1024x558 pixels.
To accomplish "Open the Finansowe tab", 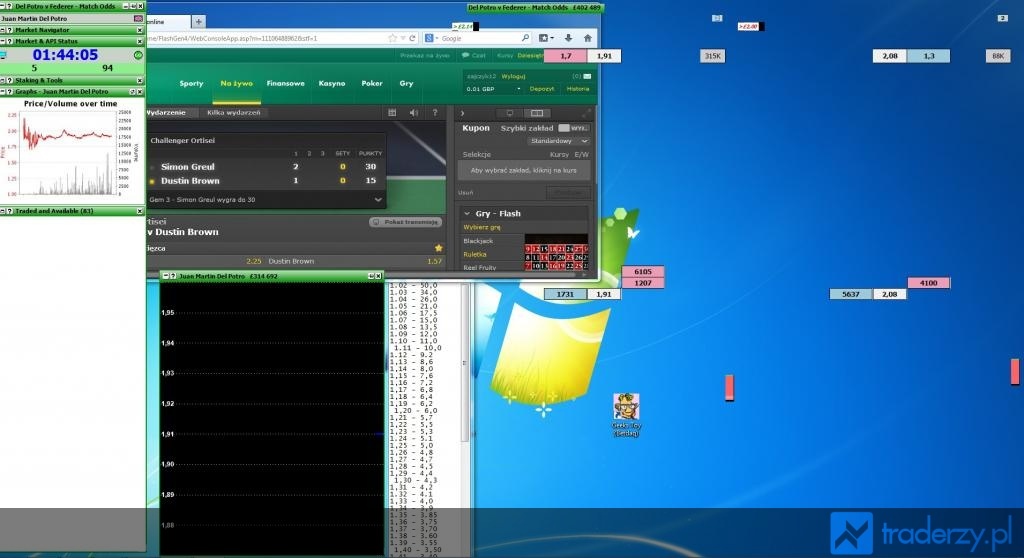I will click(x=285, y=84).
